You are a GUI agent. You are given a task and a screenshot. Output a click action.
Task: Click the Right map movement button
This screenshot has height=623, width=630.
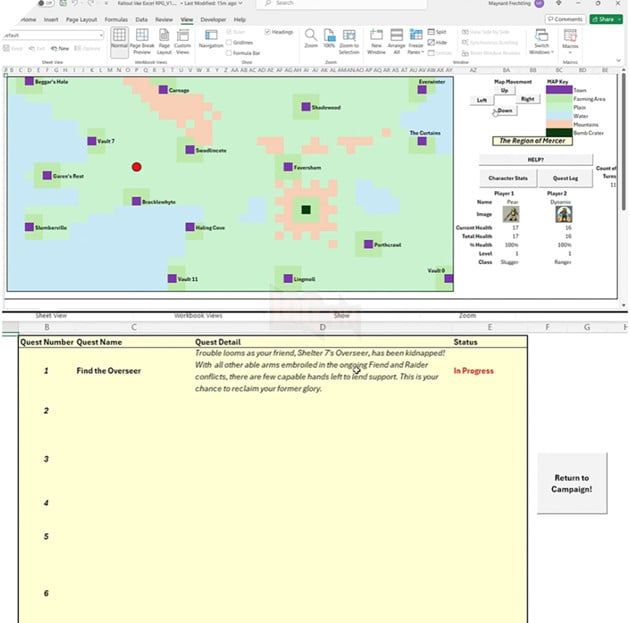528,99
